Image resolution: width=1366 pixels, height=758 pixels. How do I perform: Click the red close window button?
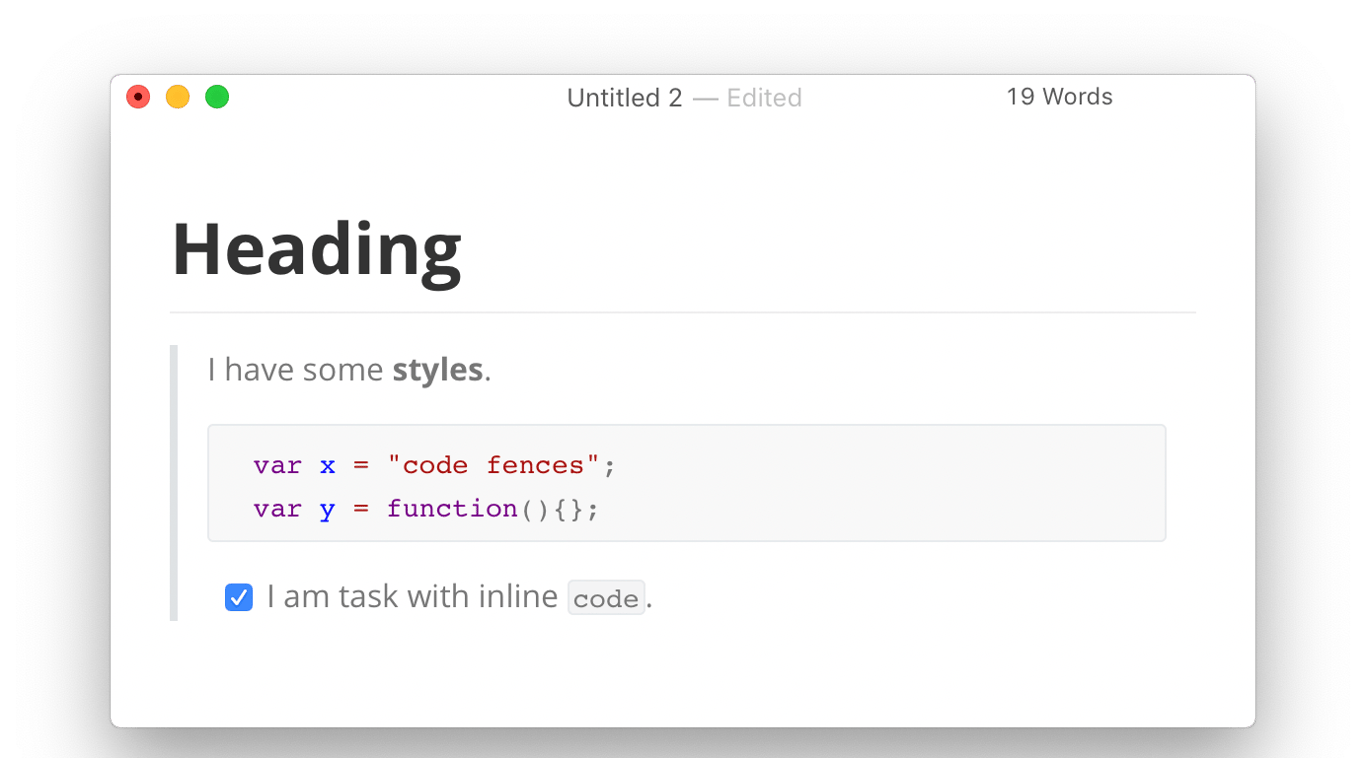point(138,97)
